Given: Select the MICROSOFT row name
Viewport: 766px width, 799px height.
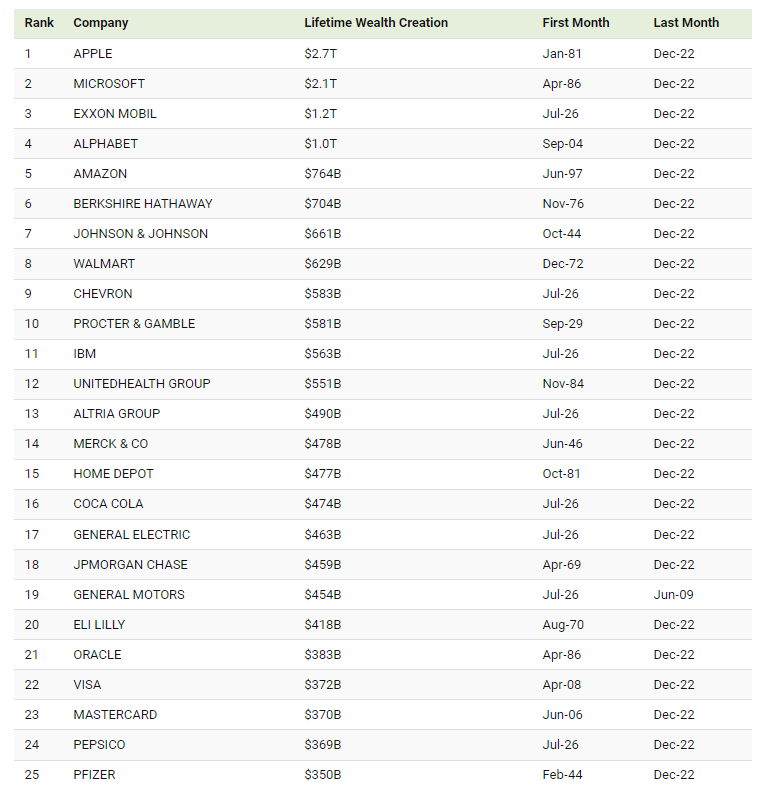Looking at the screenshot, I should pyautogui.click(x=109, y=84).
